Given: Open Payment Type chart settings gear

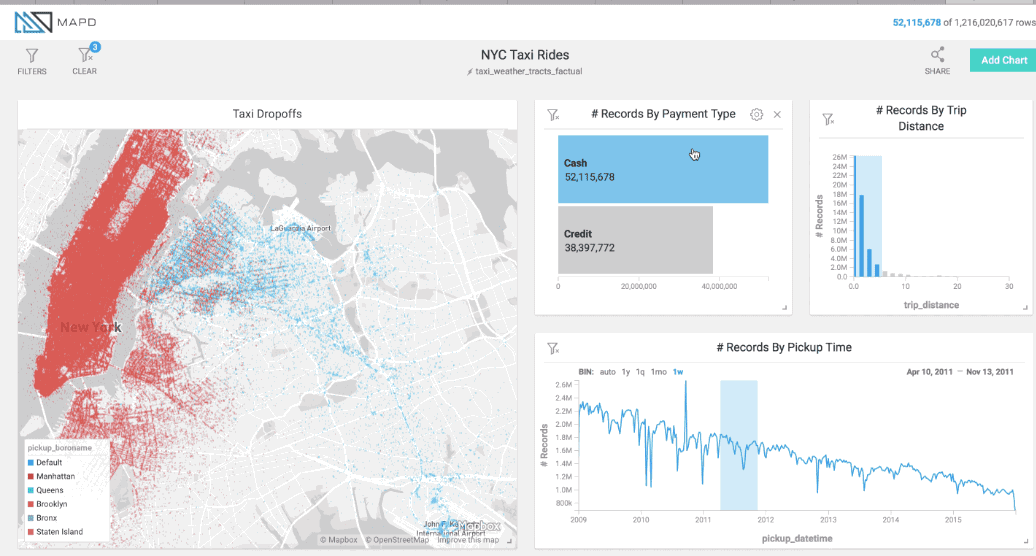Looking at the screenshot, I should tap(757, 114).
